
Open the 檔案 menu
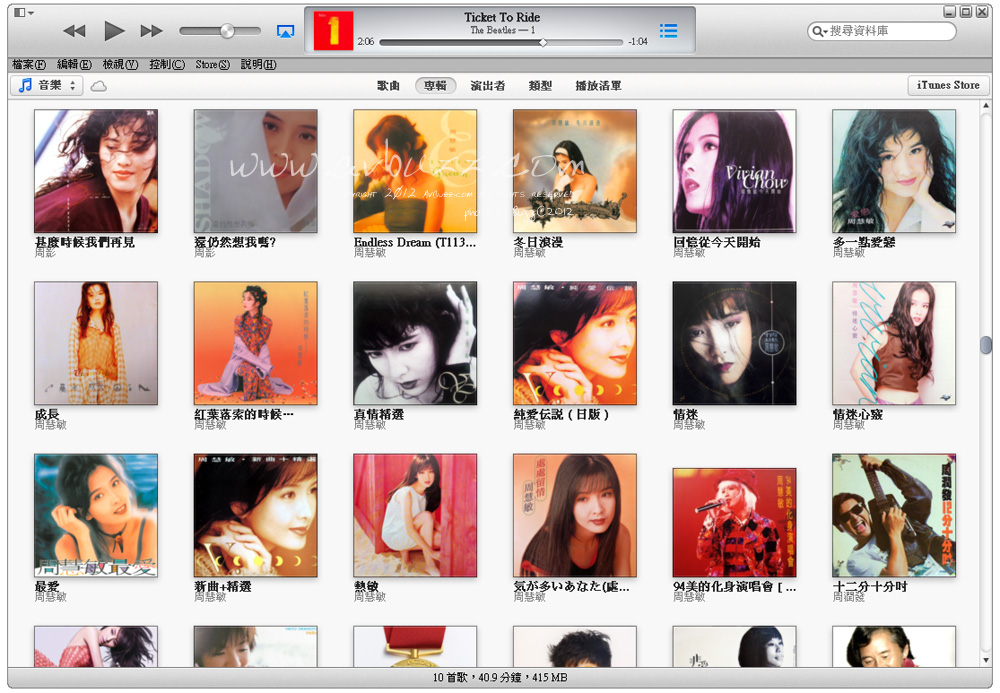coord(28,64)
